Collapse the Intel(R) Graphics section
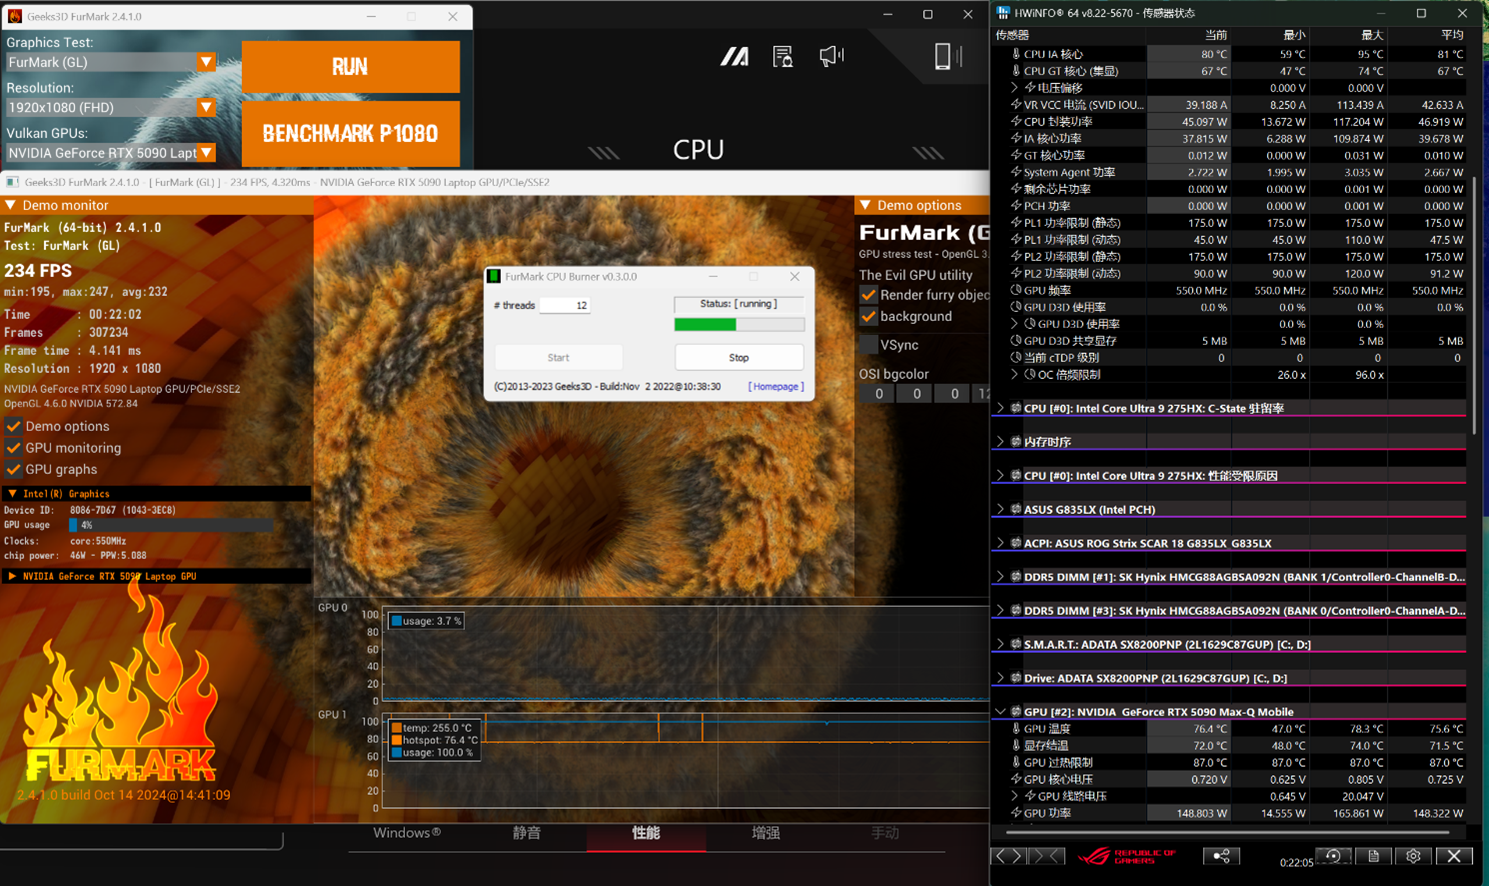 point(12,494)
